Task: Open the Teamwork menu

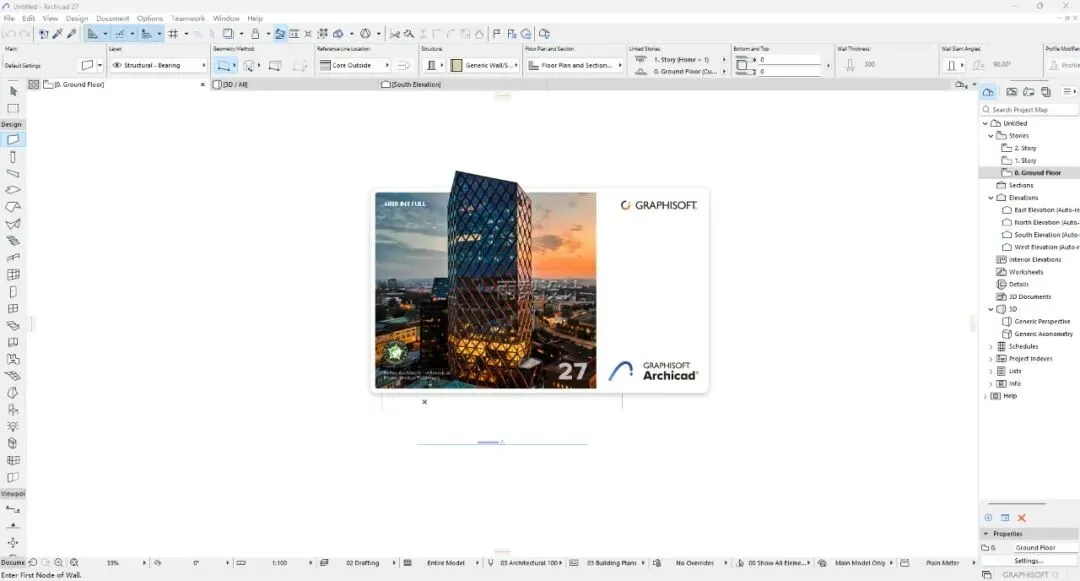Action: [x=188, y=19]
